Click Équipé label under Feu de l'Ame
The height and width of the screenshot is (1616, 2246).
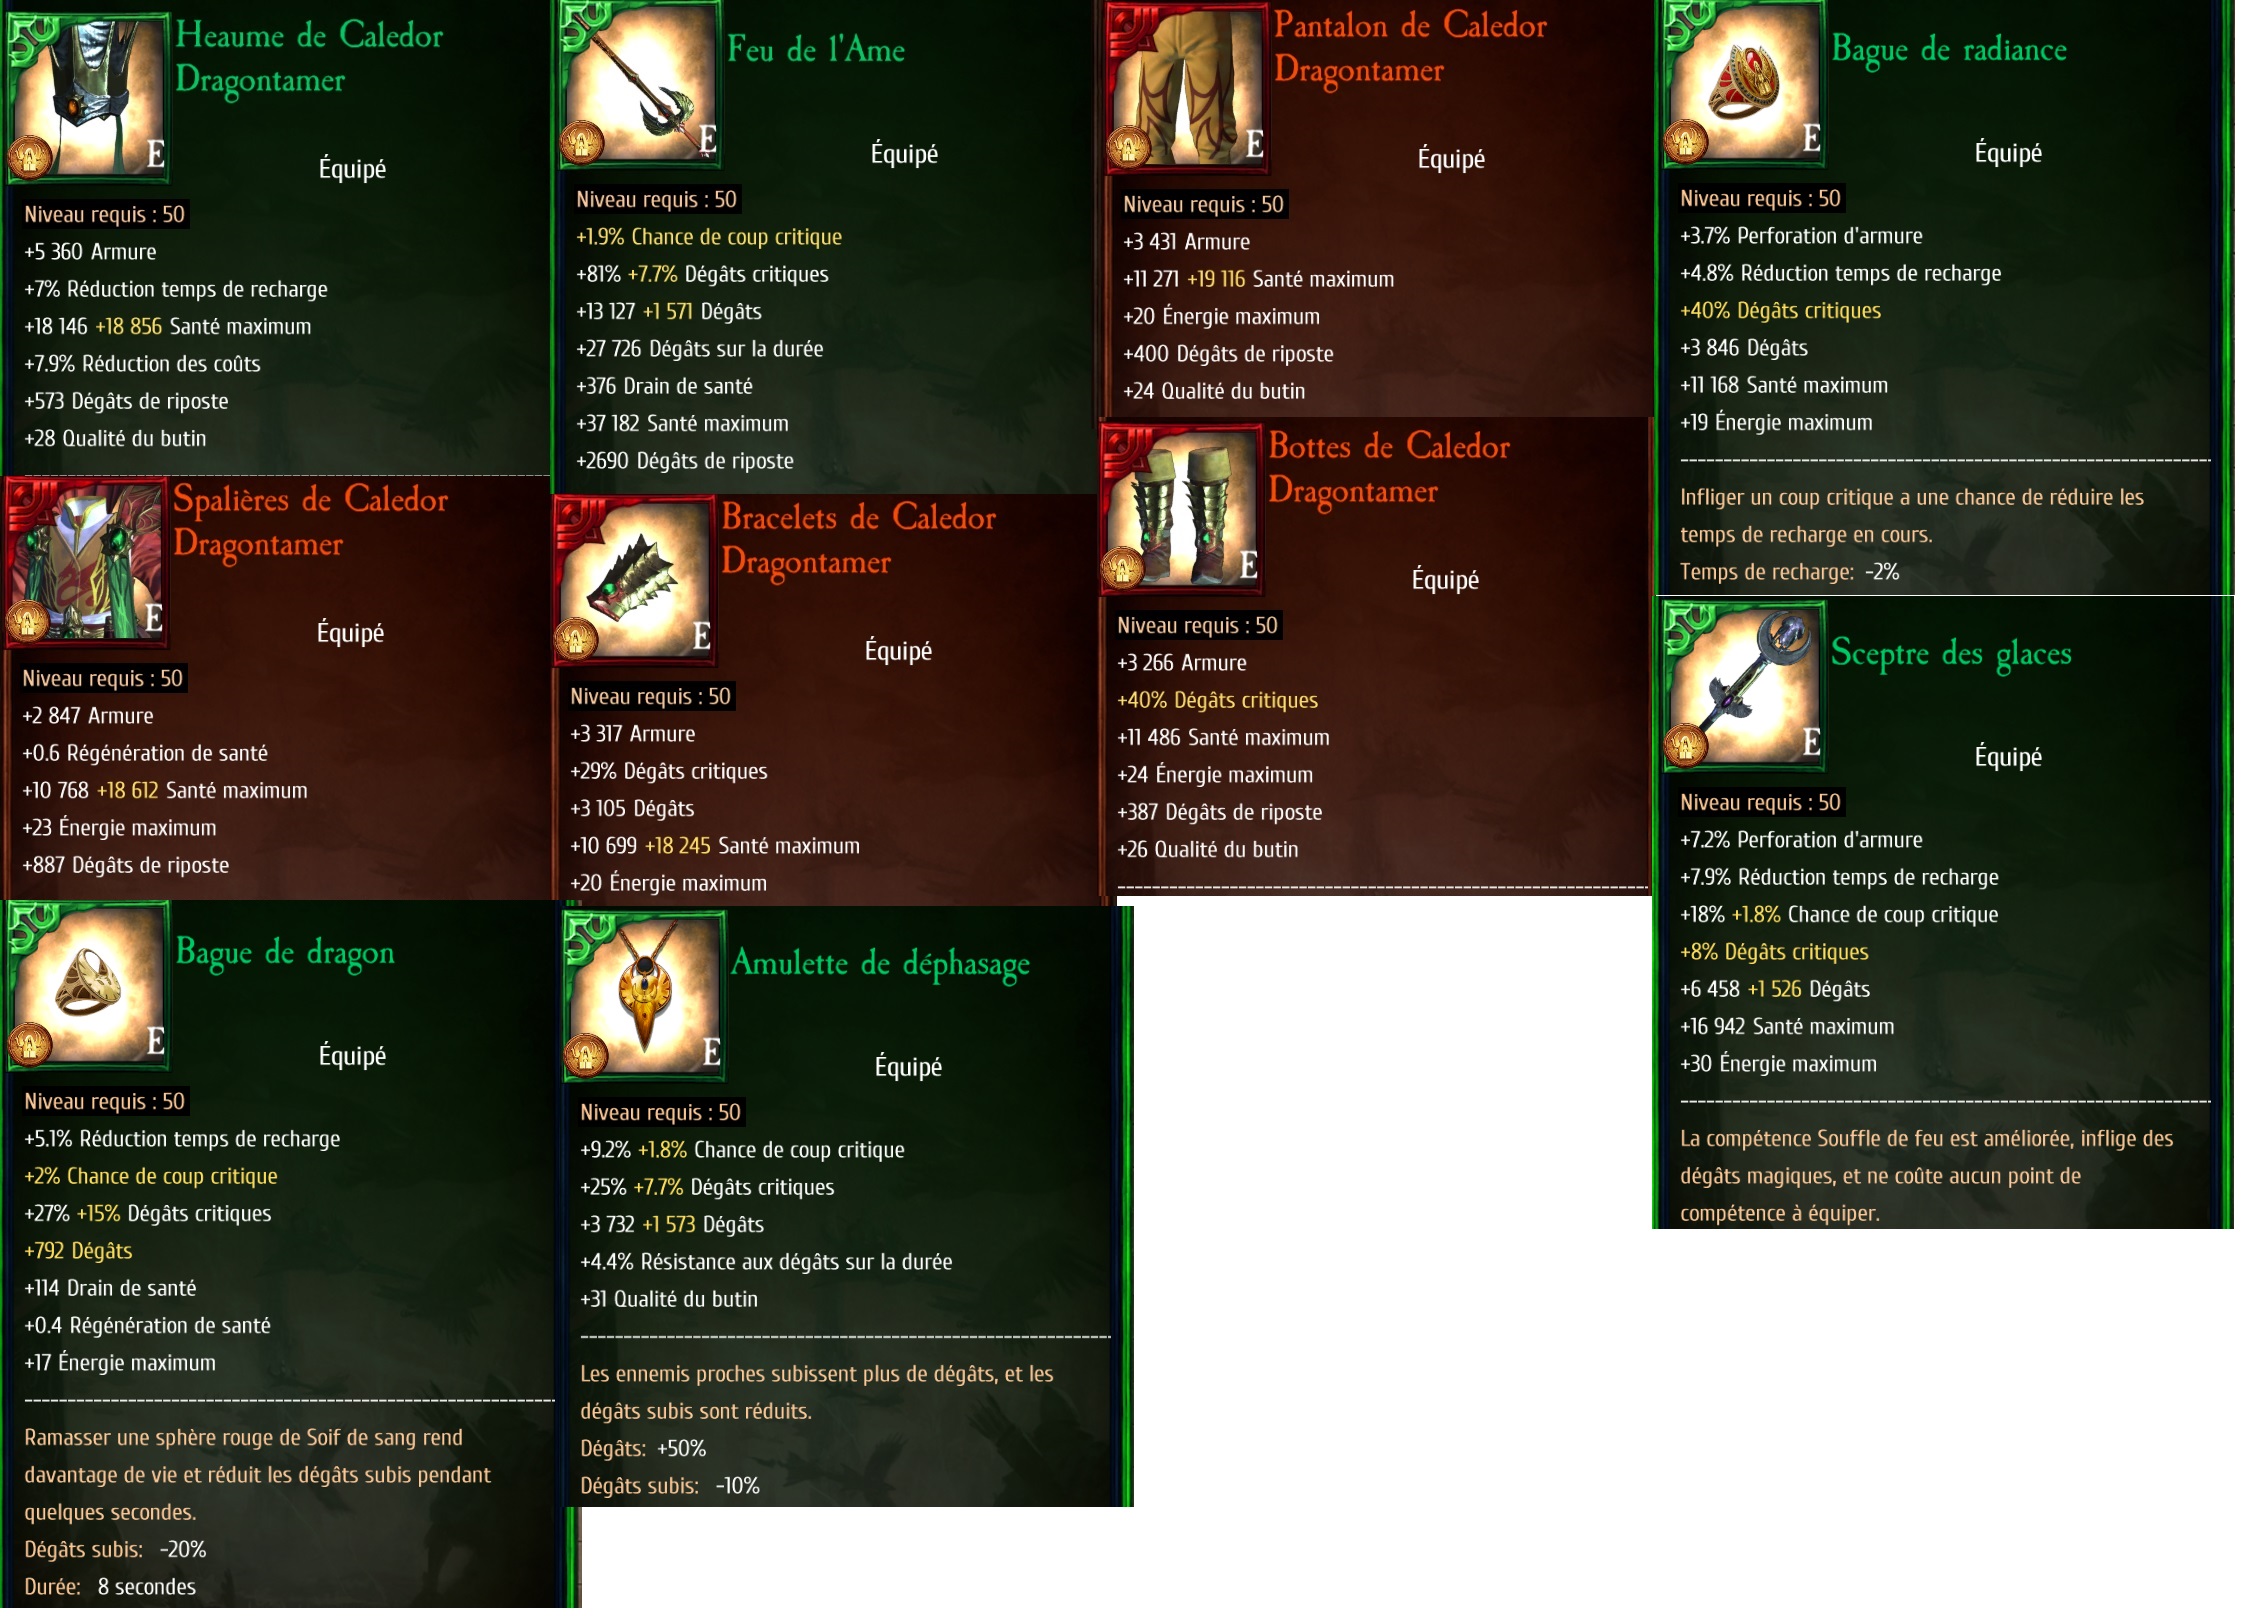(904, 153)
